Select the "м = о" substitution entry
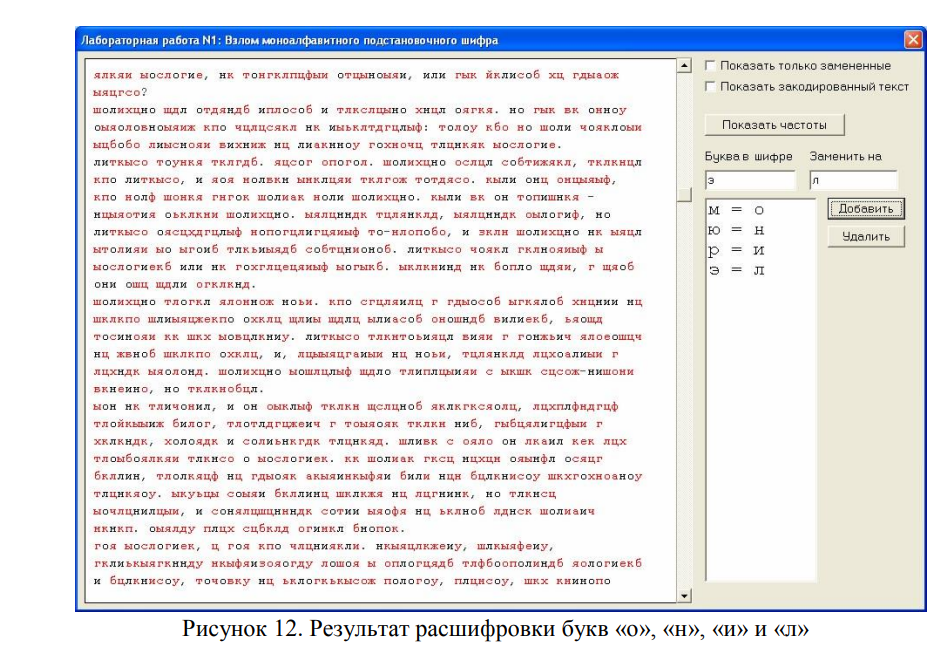 (x=736, y=211)
